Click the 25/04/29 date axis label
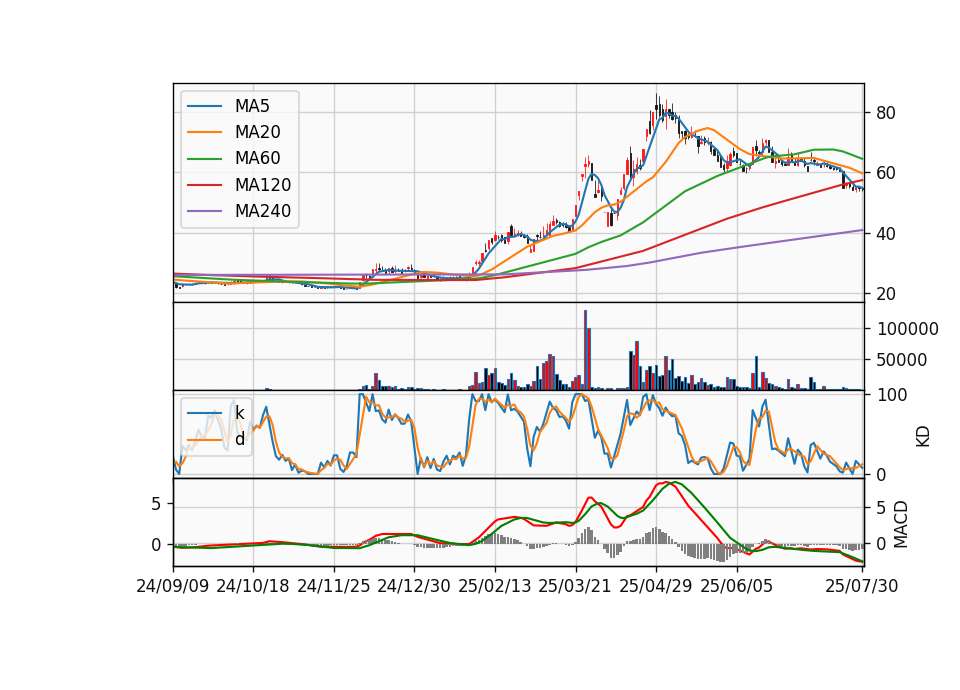The height and width of the screenshot is (690, 960). 656,587
